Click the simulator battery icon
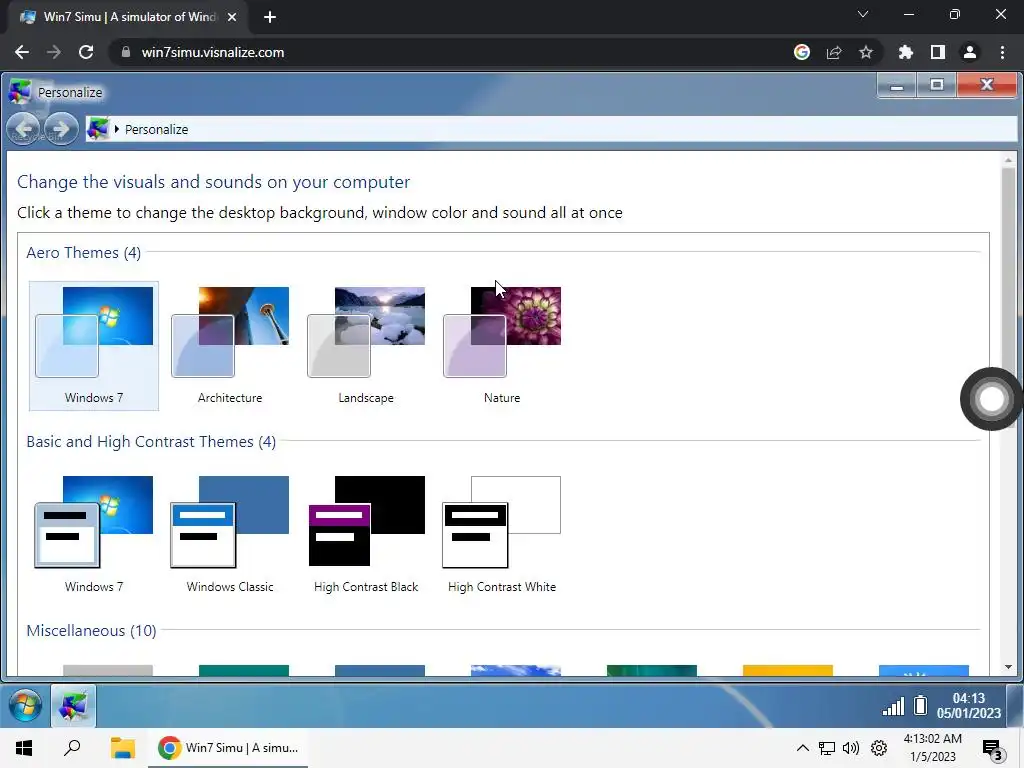The image size is (1024, 768). (x=921, y=705)
